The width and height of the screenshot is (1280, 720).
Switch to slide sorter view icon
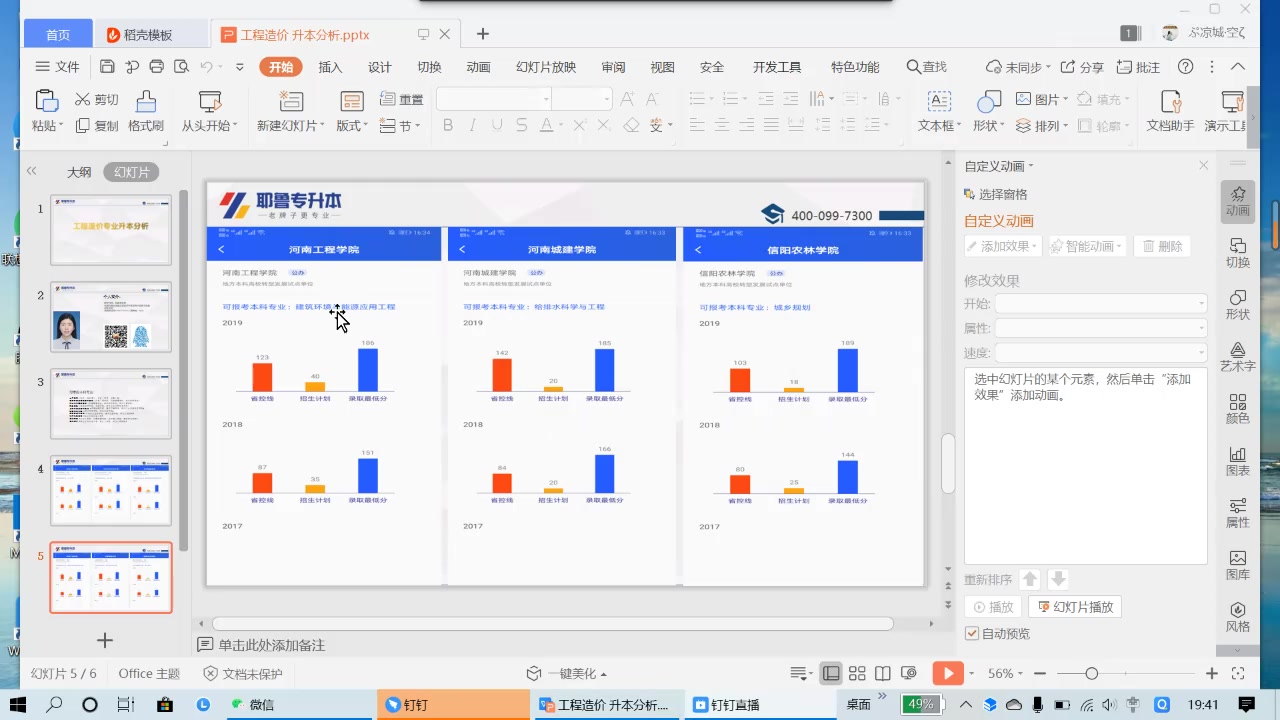click(x=857, y=674)
